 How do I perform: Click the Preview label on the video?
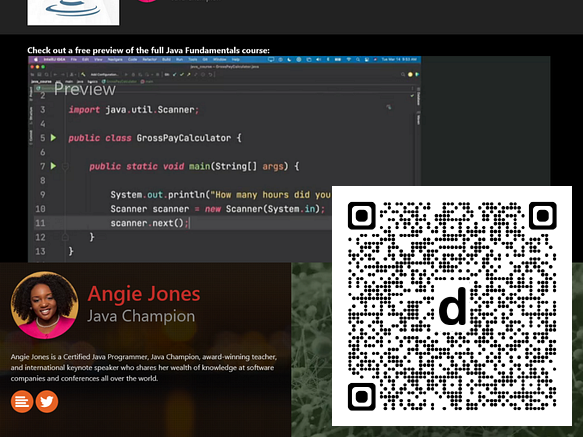pos(85,89)
